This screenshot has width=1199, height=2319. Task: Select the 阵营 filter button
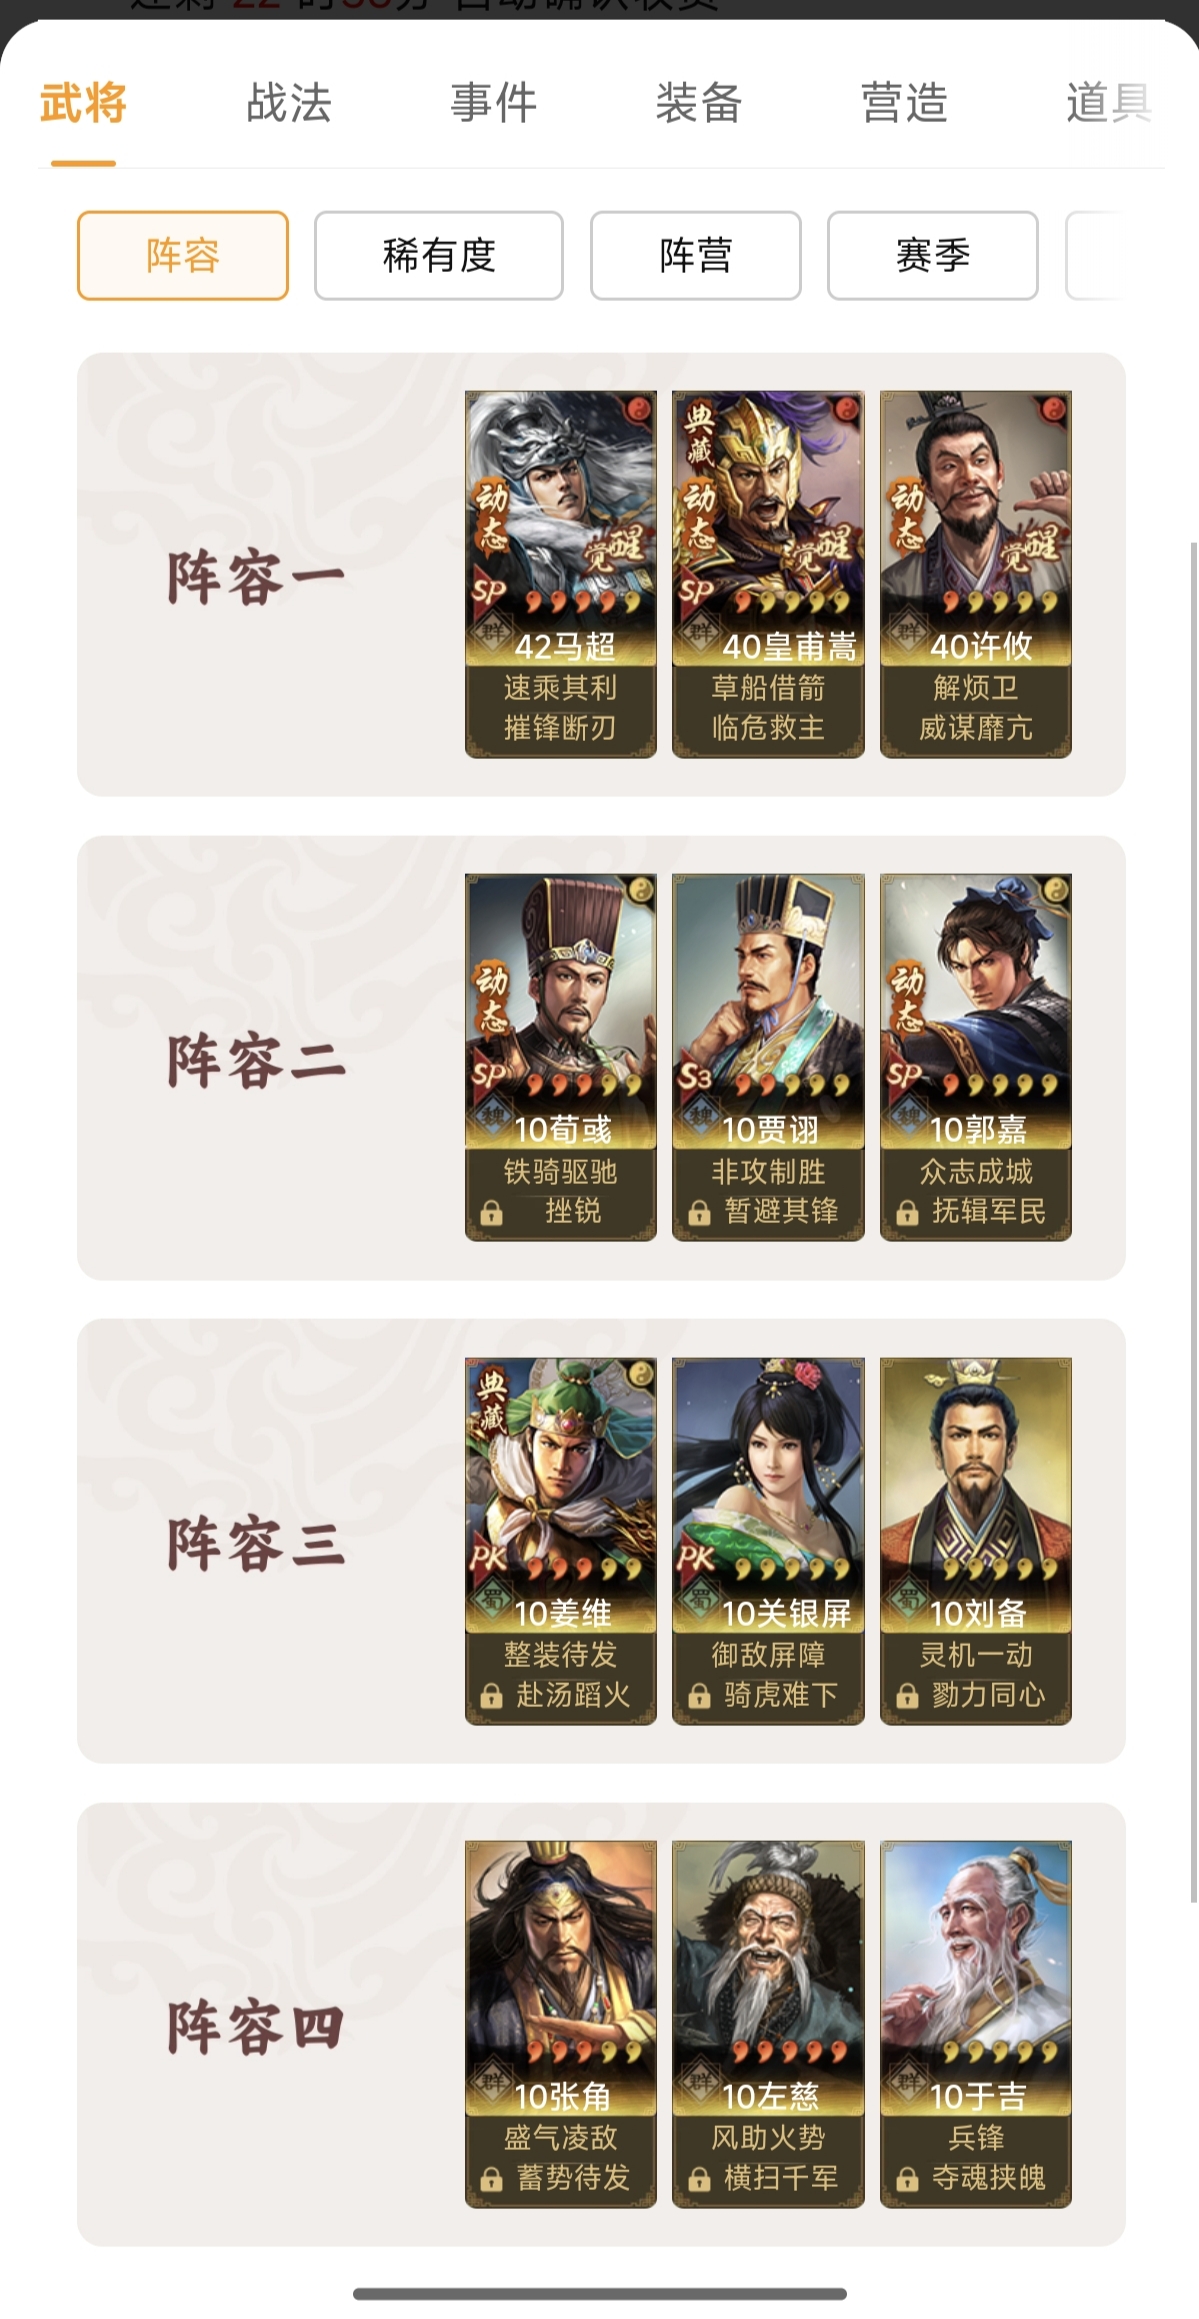click(696, 255)
